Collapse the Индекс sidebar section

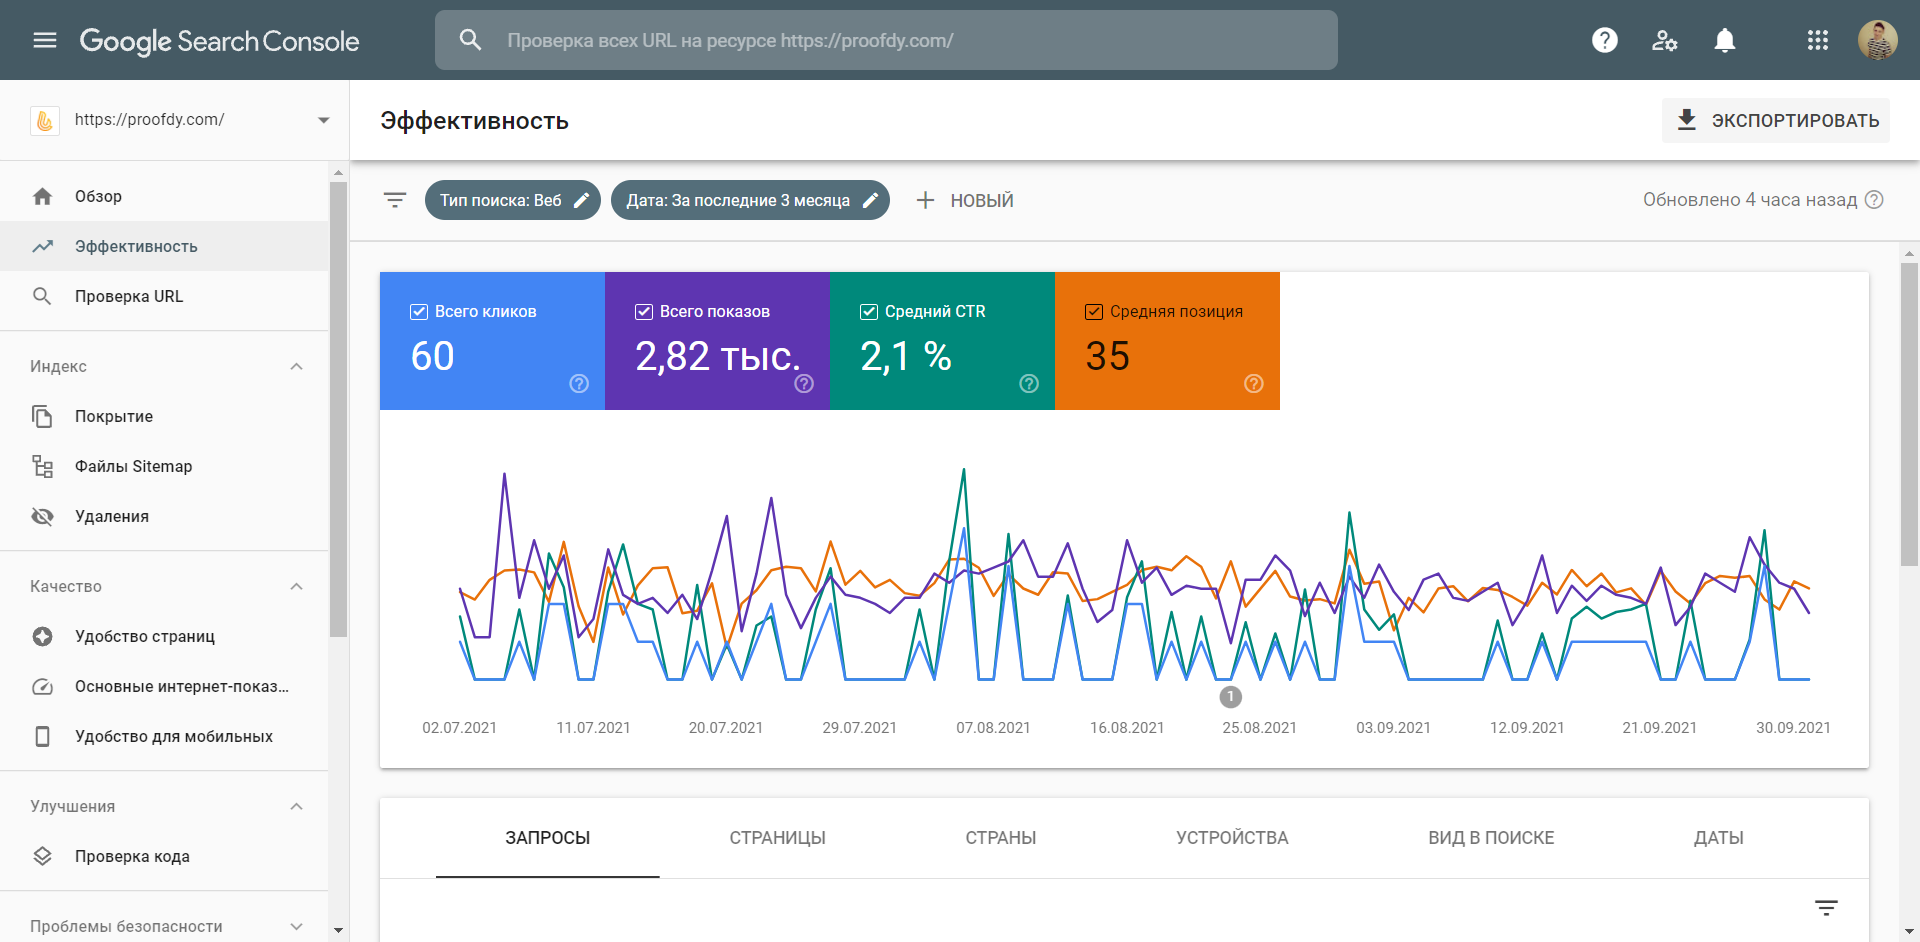click(x=296, y=366)
